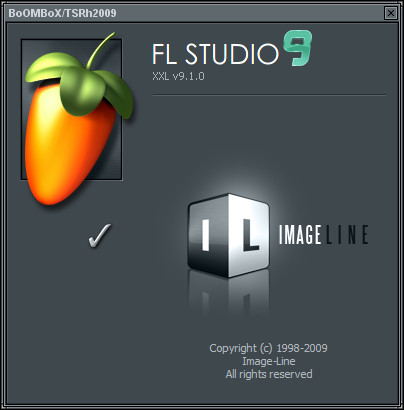Viewport: 404px width, 410px height.
Task: Click the XXL v9.1.0 version label
Action: click(178, 76)
